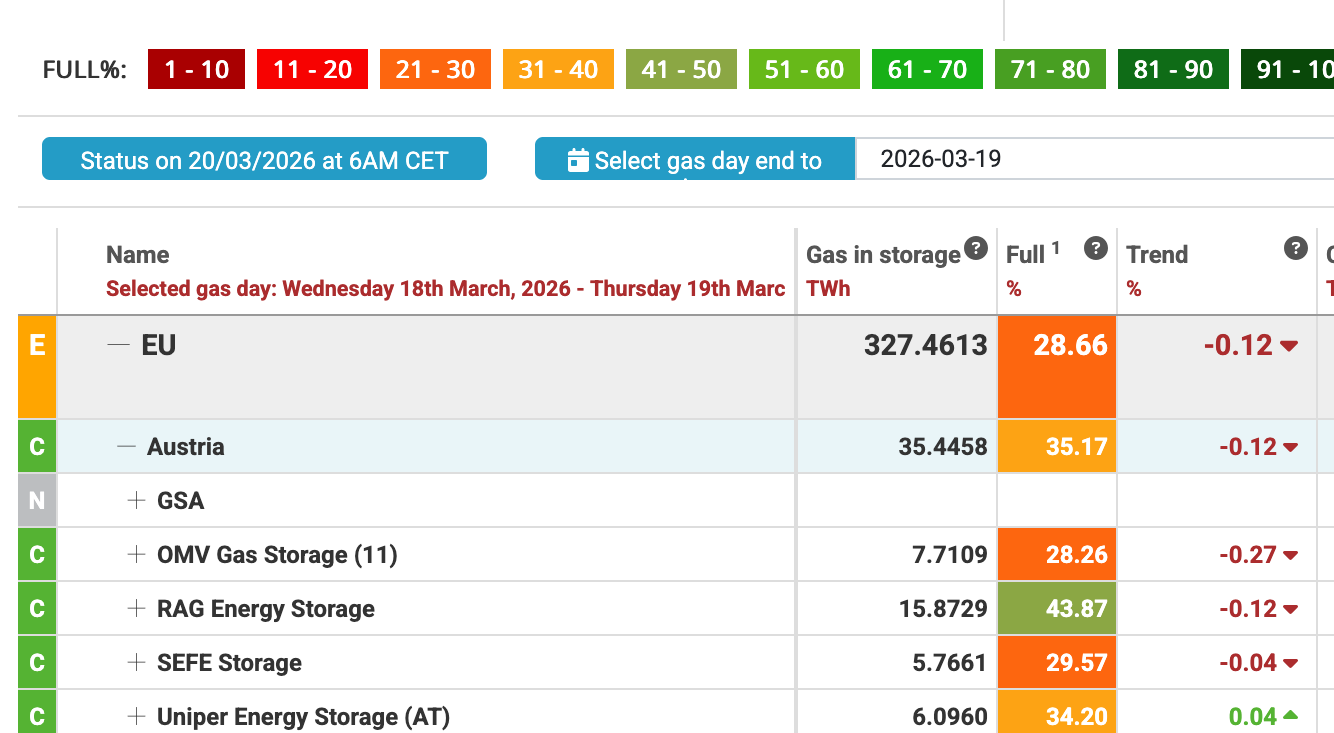
Task: Click the green C badge beside Austria
Action: coord(37,447)
